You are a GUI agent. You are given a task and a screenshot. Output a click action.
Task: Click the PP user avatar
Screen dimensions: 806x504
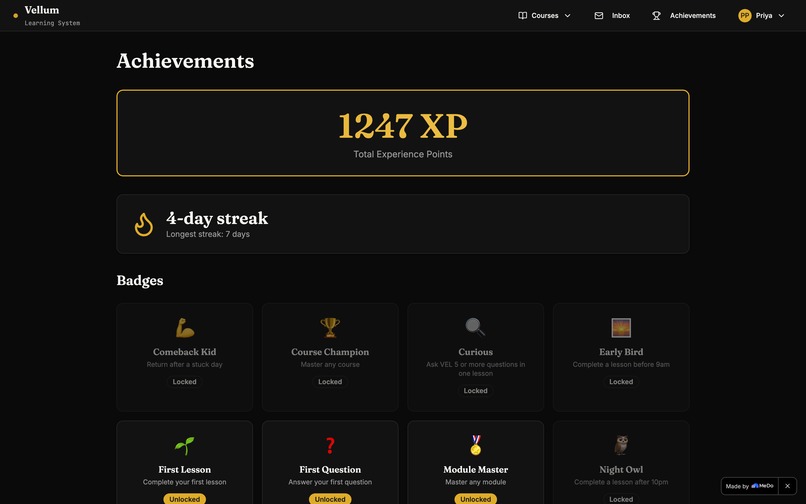click(744, 15)
